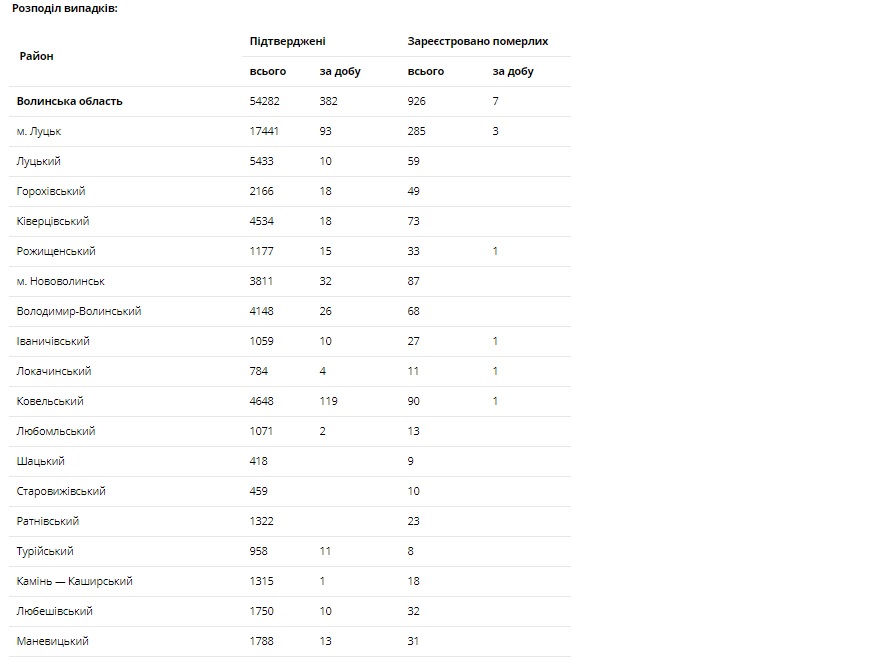869x663 pixels.
Task: Click Lutsk city confirmed total 17441
Action: point(264,131)
